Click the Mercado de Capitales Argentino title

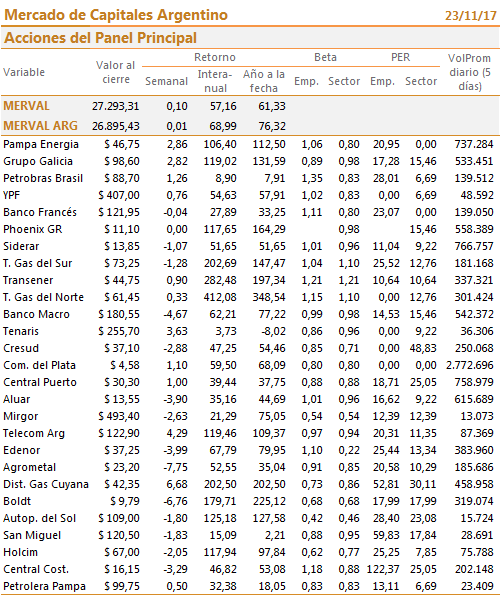(116, 15)
